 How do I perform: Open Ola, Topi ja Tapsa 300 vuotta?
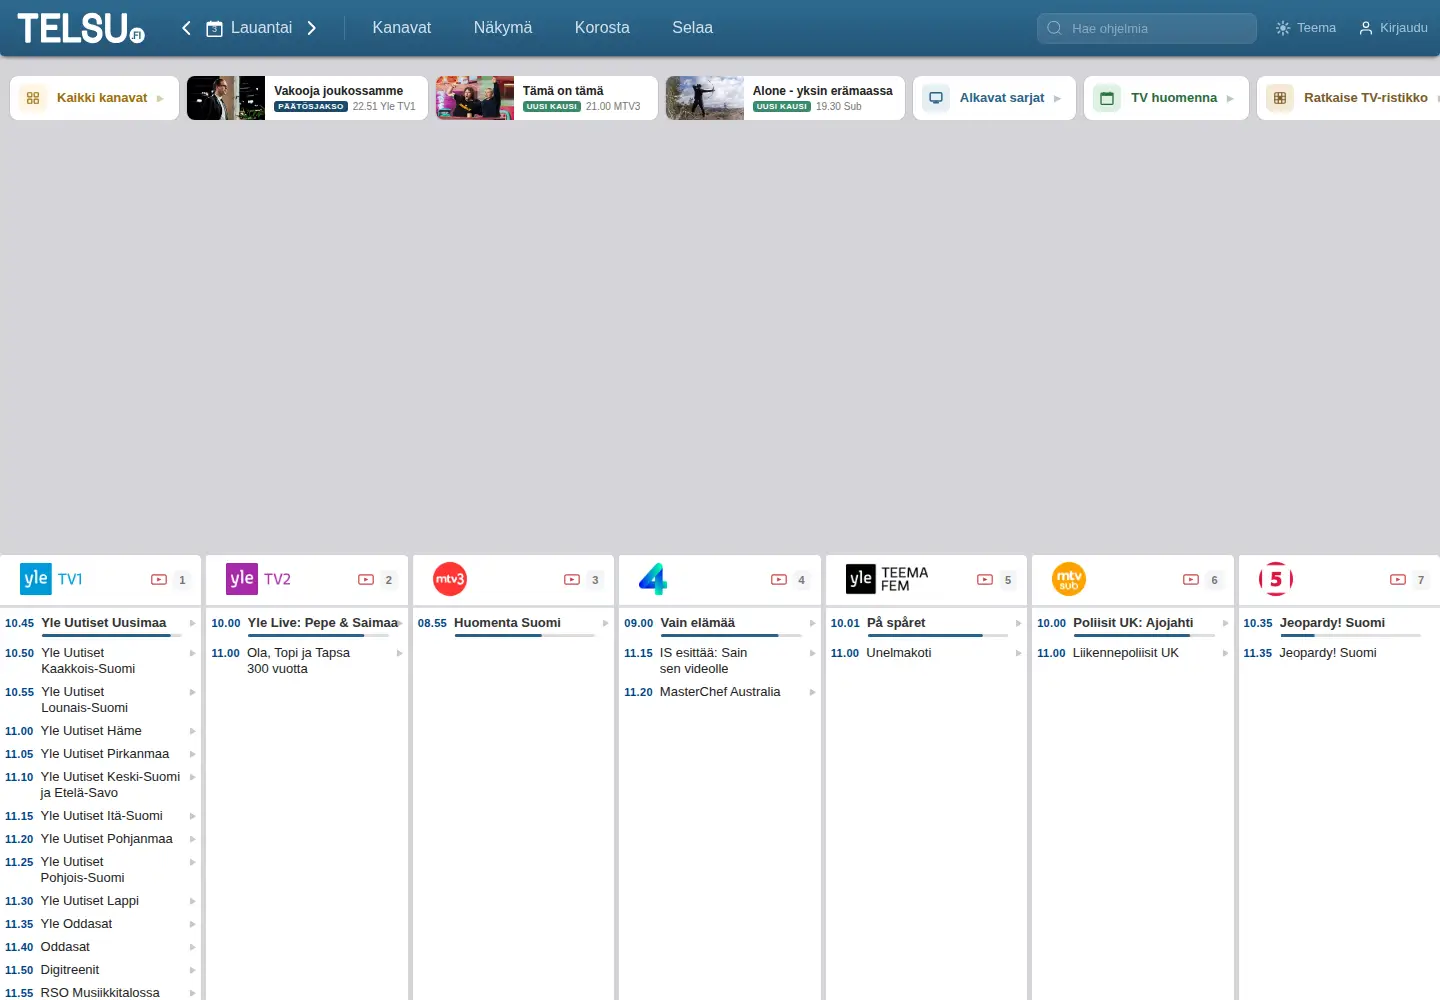298,661
